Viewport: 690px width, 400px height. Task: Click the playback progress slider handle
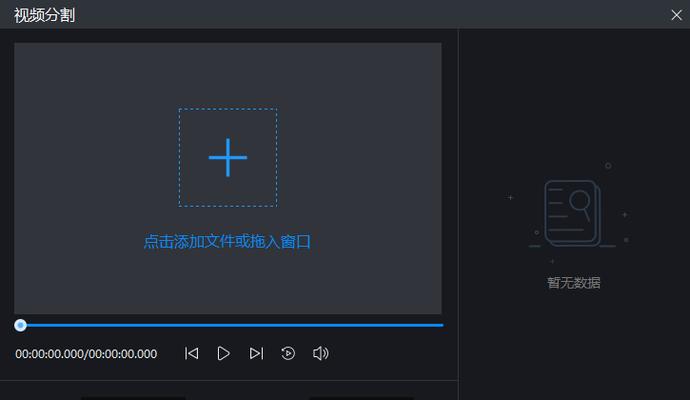point(20,325)
